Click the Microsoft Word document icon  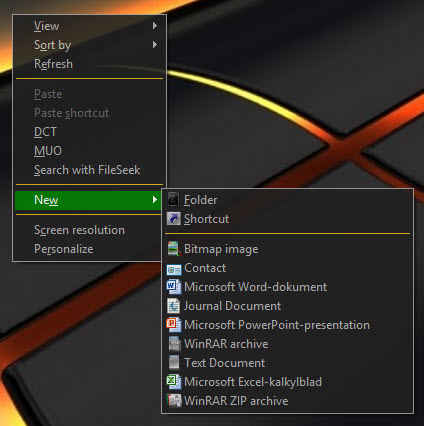pyautogui.click(x=174, y=287)
